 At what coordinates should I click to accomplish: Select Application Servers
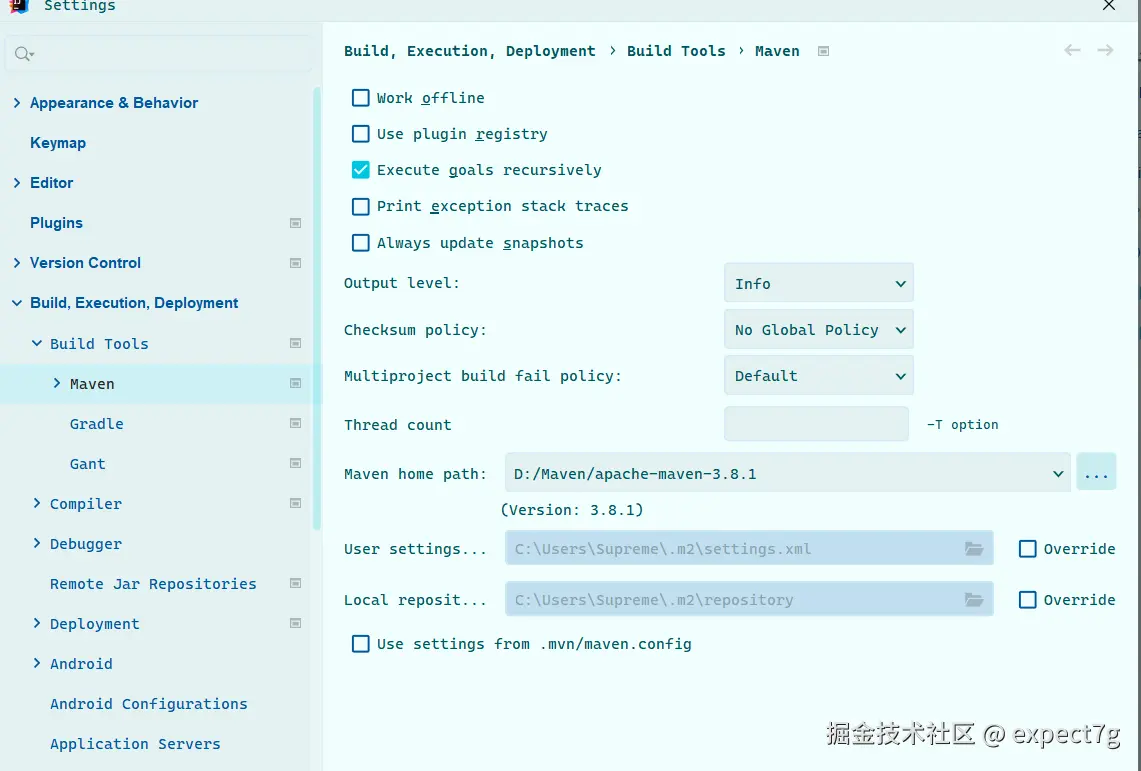[135, 743]
